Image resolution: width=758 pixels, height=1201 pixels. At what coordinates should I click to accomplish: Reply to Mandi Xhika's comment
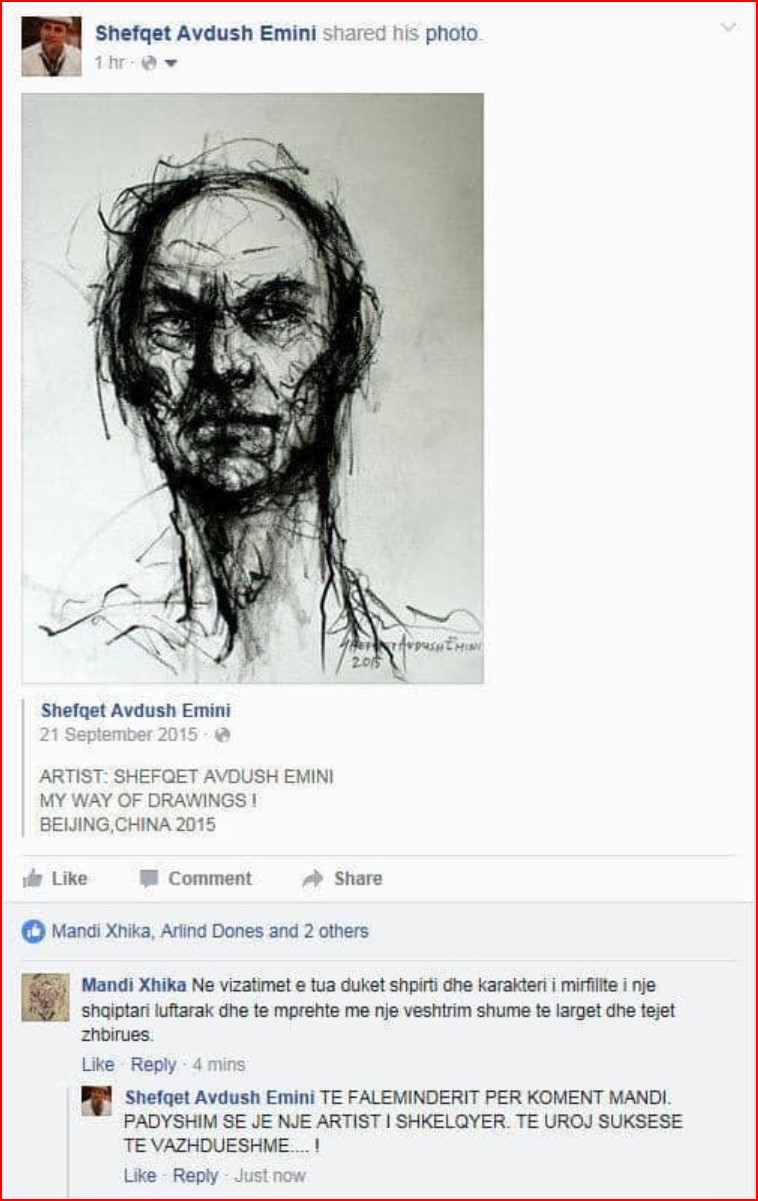pos(153,1064)
